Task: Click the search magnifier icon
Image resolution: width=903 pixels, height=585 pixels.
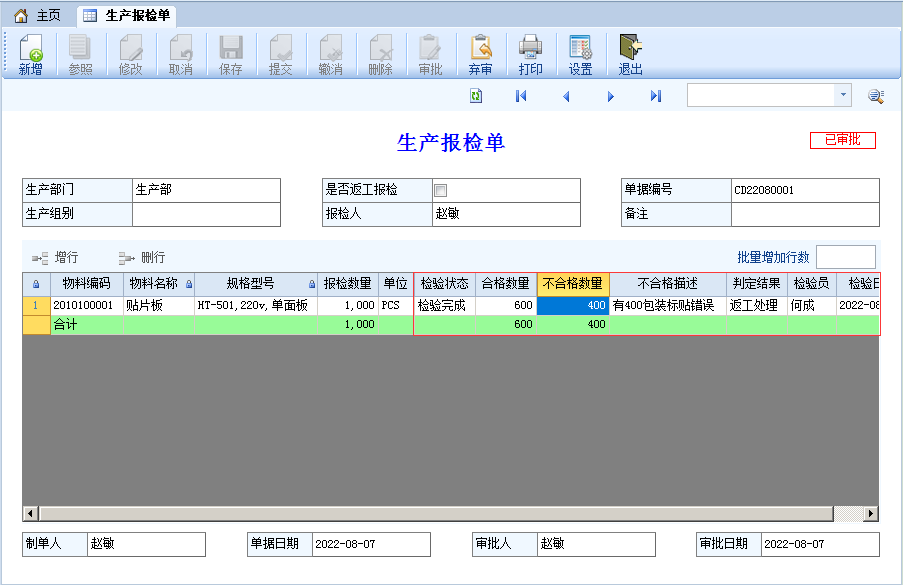Action: point(876,96)
